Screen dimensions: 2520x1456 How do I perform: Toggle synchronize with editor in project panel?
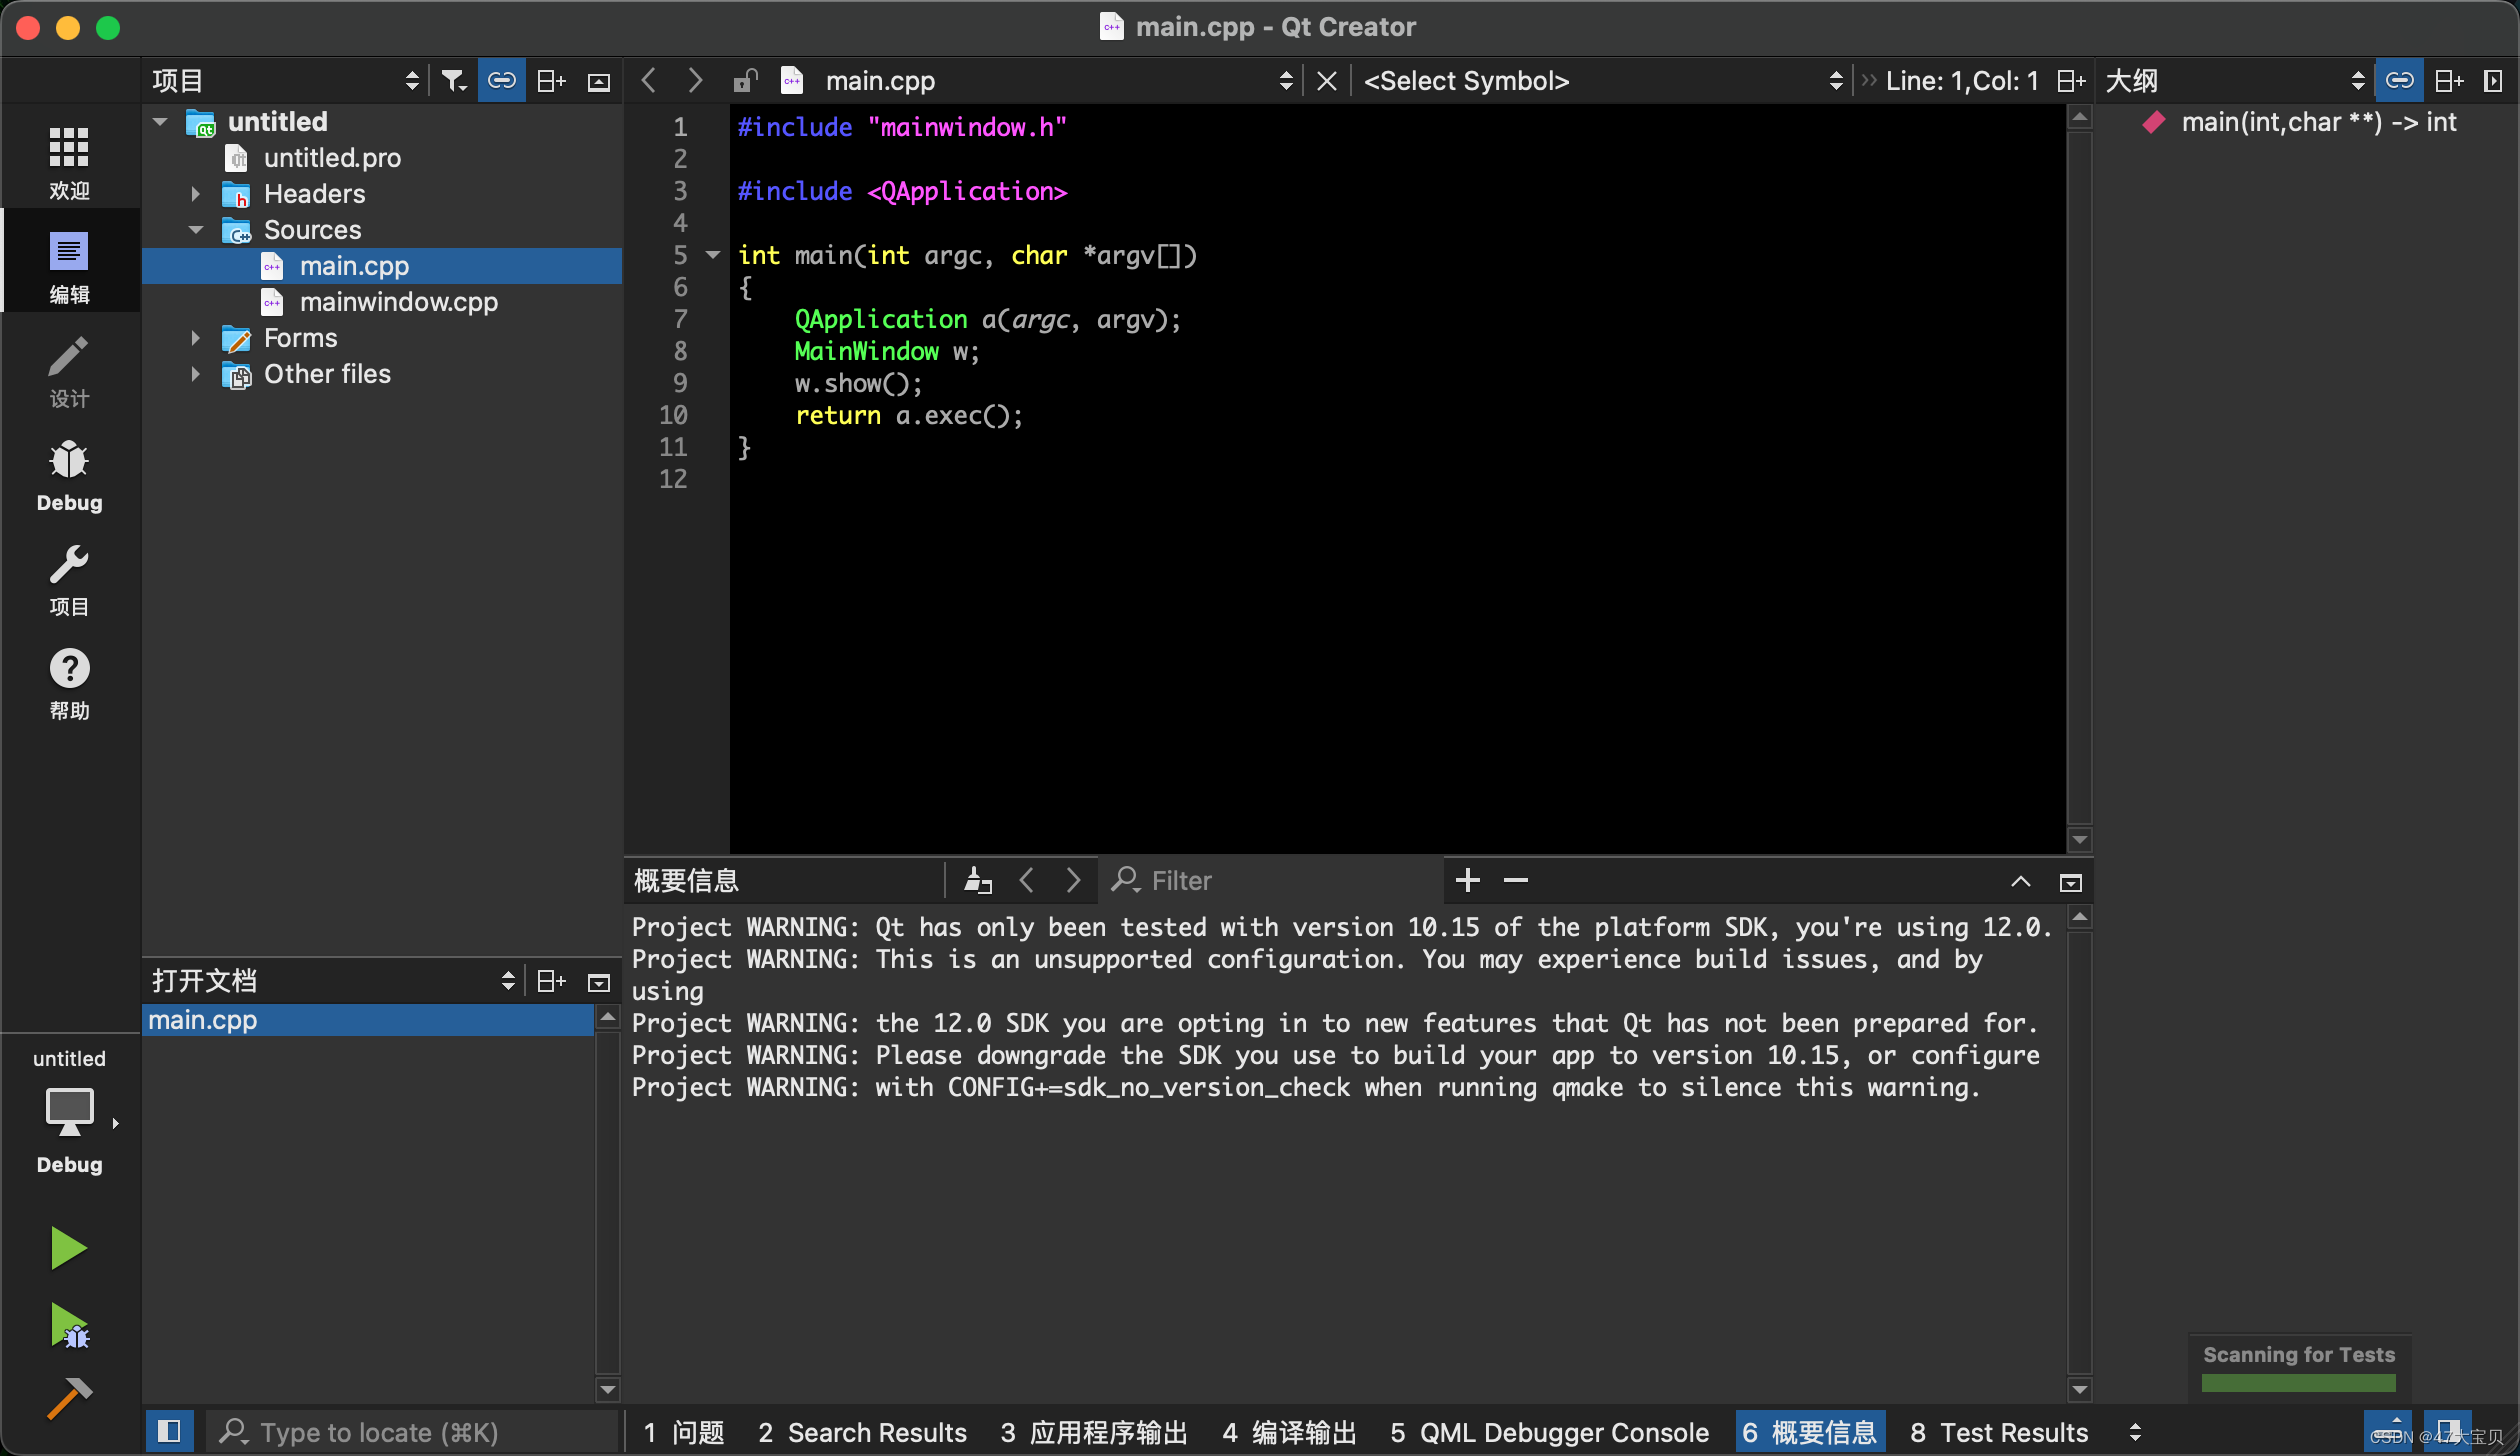[x=502, y=81]
